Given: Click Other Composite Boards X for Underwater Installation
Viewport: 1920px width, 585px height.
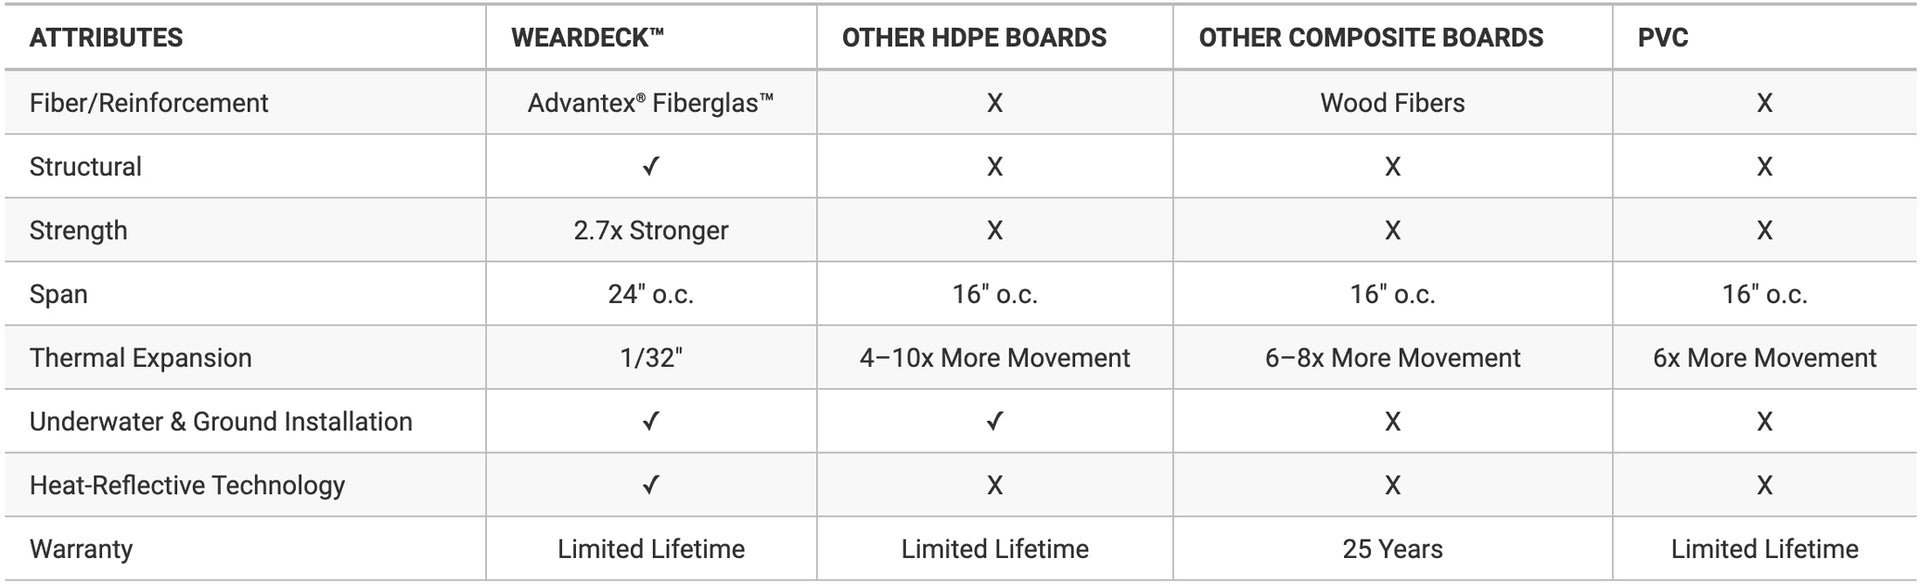Looking at the screenshot, I should click(x=1392, y=422).
